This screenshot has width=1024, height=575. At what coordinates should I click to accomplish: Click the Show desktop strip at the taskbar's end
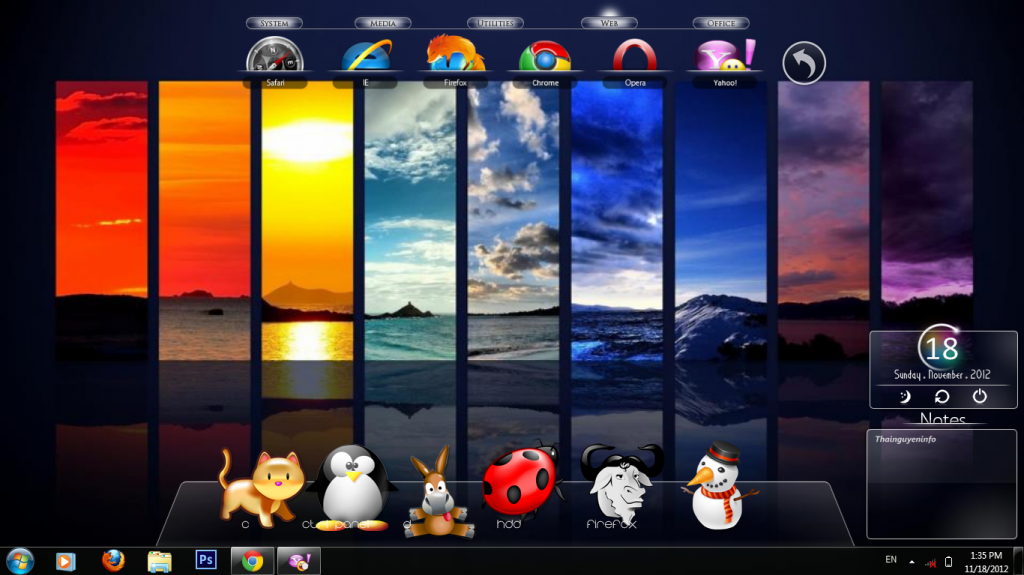1018,561
